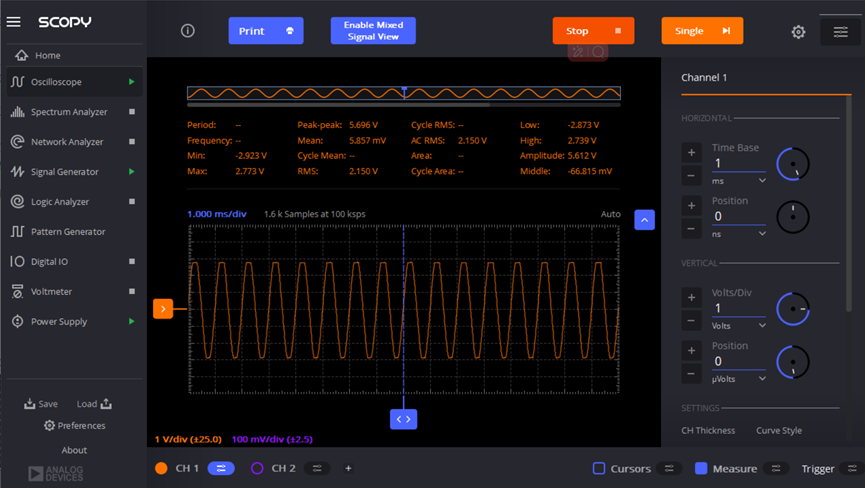Open the hamburger menu next to Scopy logo

click(x=14, y=22)
